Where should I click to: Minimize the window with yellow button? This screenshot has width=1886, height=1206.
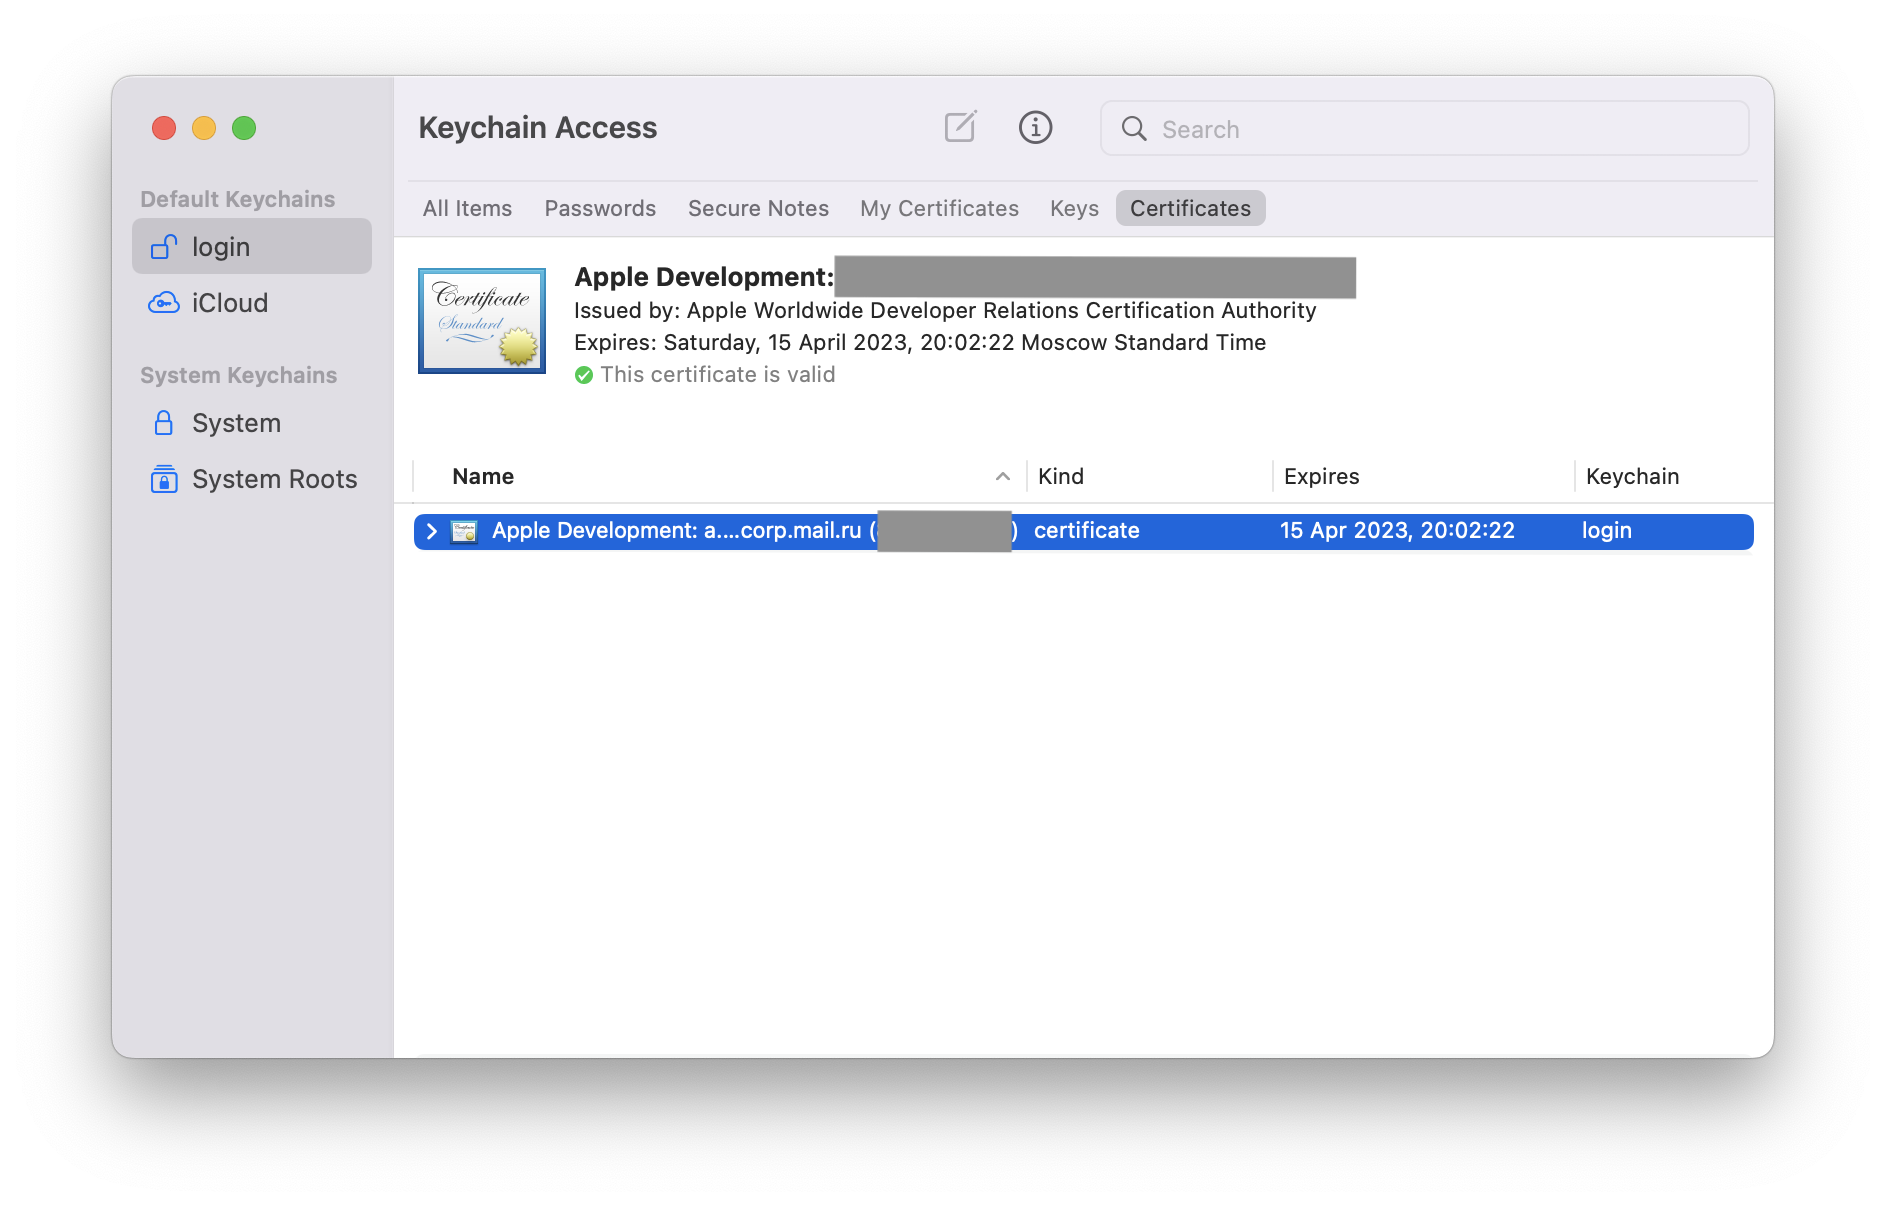click(x=204, y=128)
